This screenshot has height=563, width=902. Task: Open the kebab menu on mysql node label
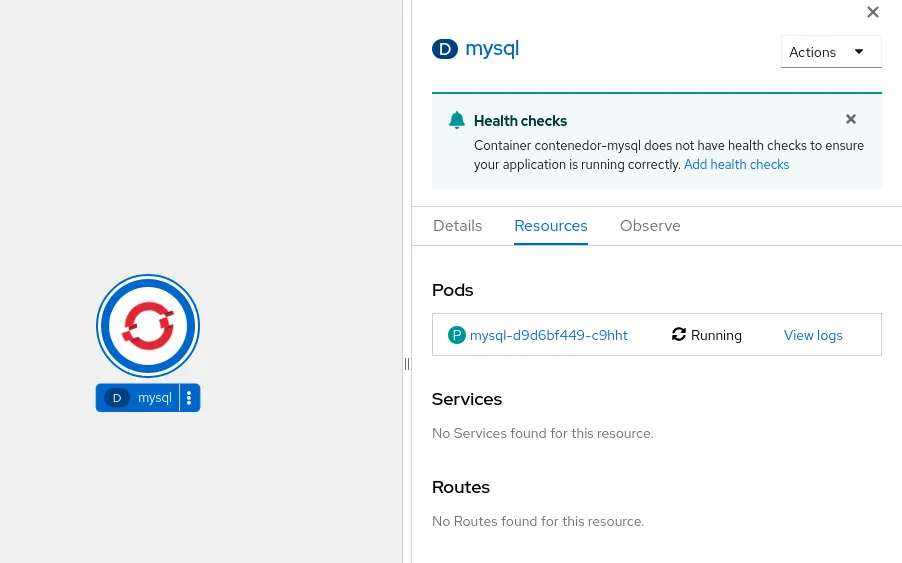[189, 398]
